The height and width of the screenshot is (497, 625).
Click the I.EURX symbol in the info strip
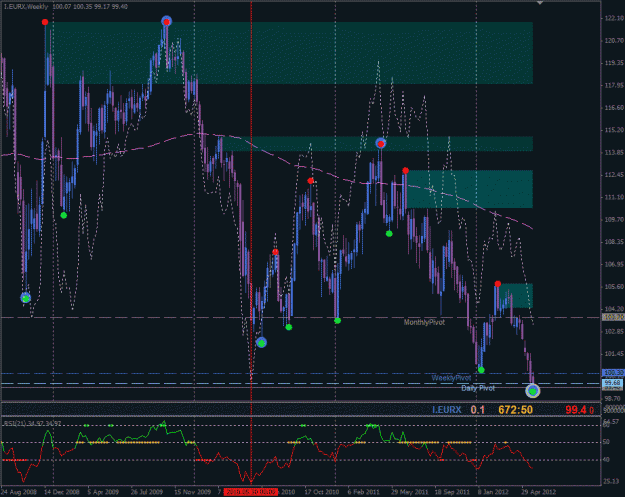[446, 410]
